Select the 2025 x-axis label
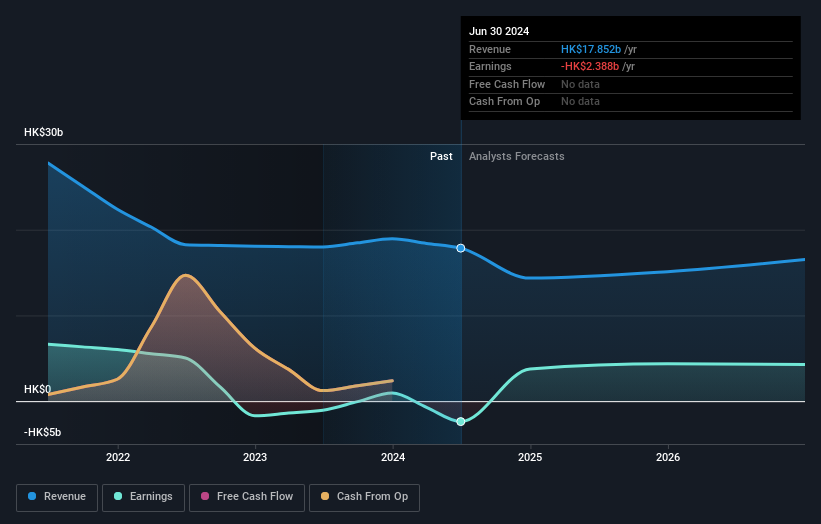821x524 pixels. tap(530, 458)
